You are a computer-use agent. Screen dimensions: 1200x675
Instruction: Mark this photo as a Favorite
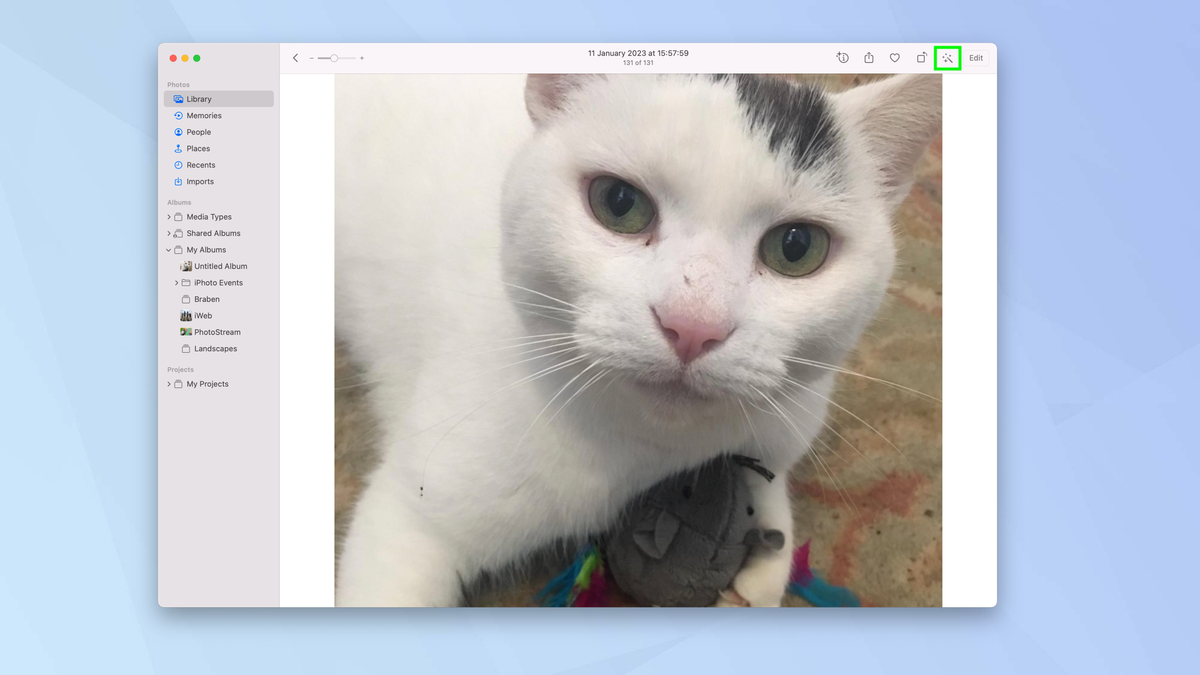pos(894,57)
